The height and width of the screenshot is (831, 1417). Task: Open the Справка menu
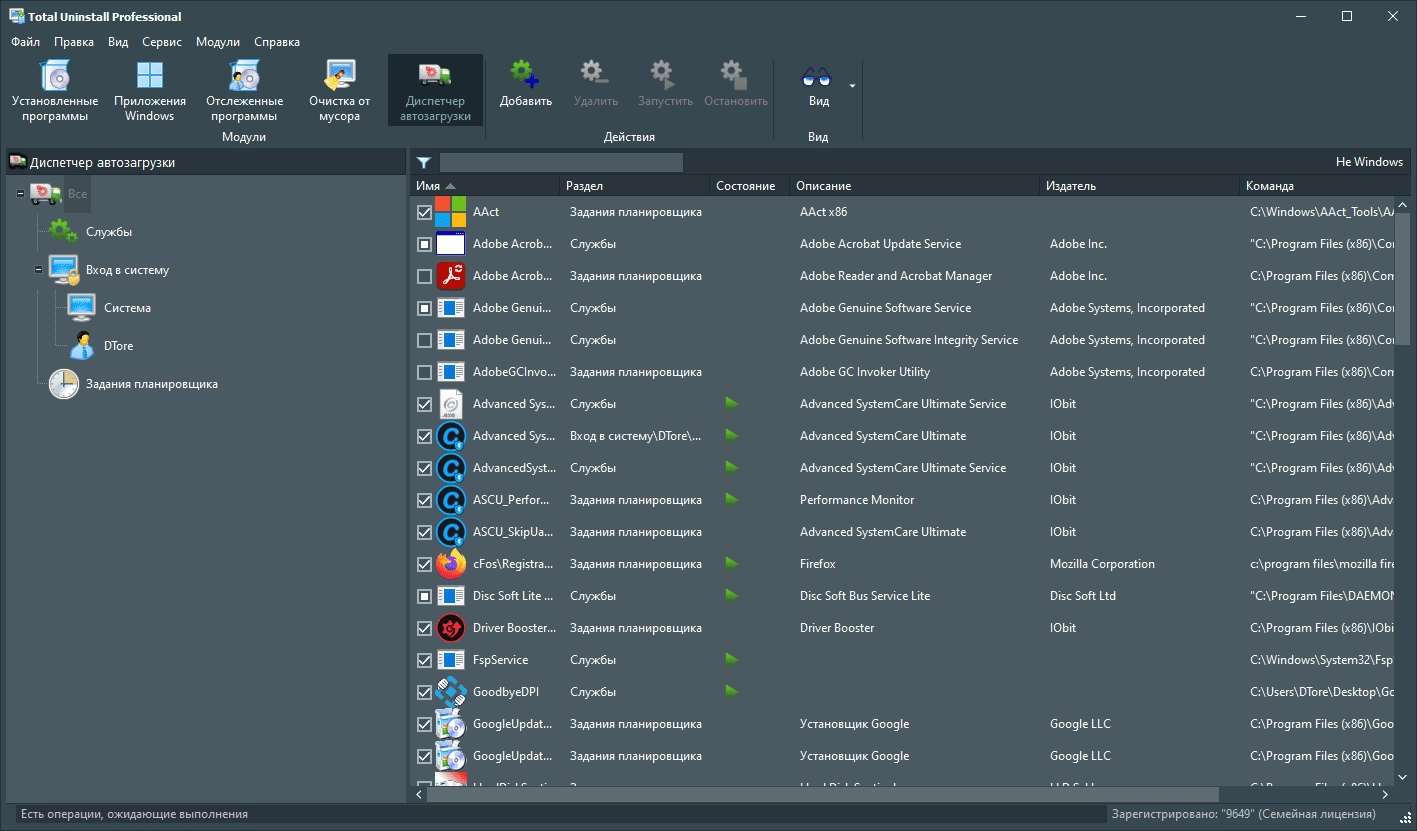click(277, 42)
